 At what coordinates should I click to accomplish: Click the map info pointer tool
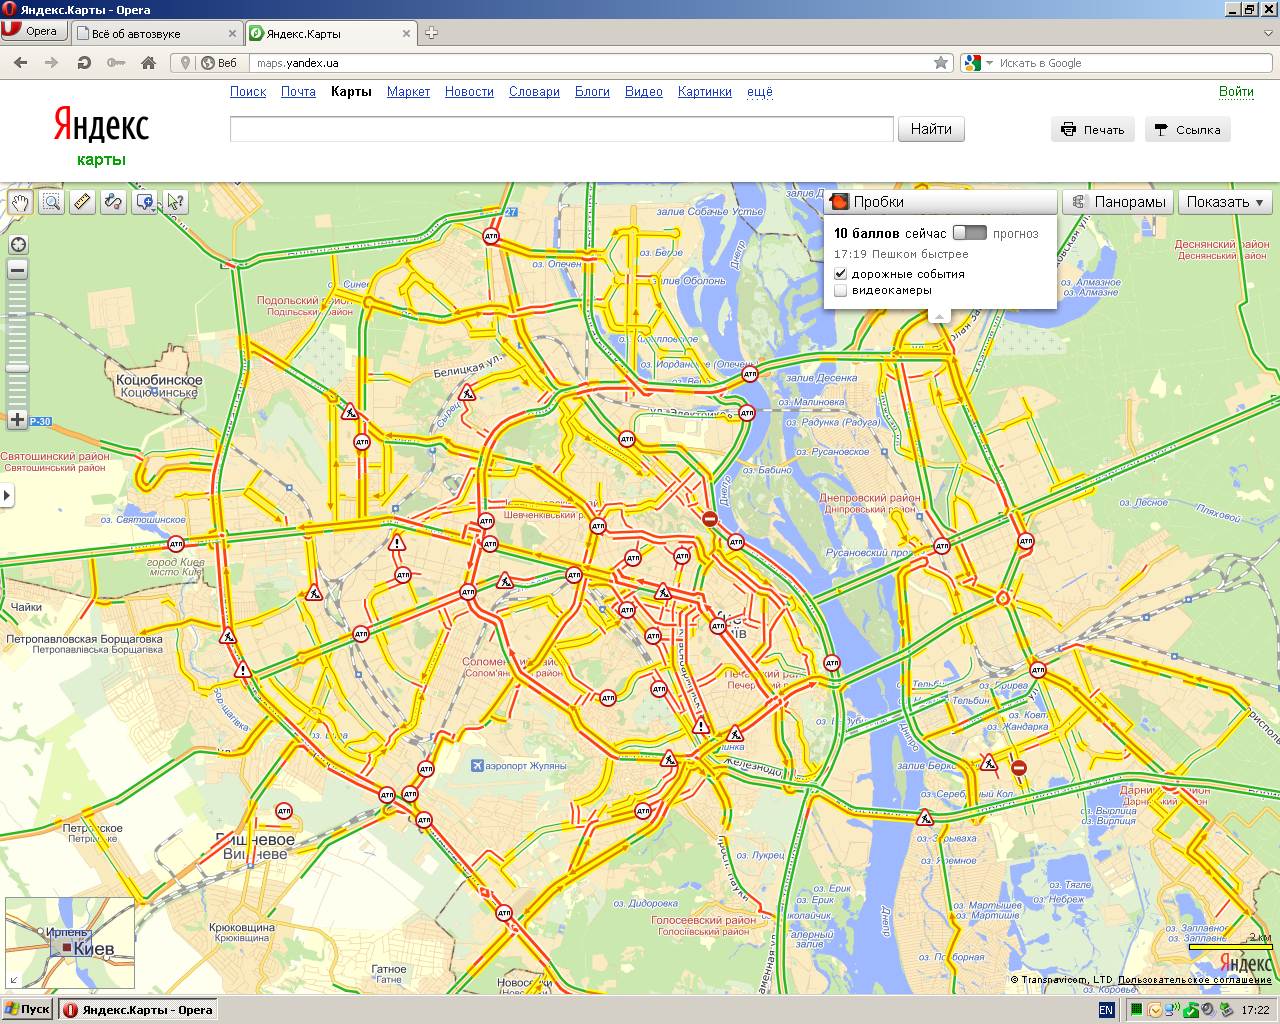[176, 202]
